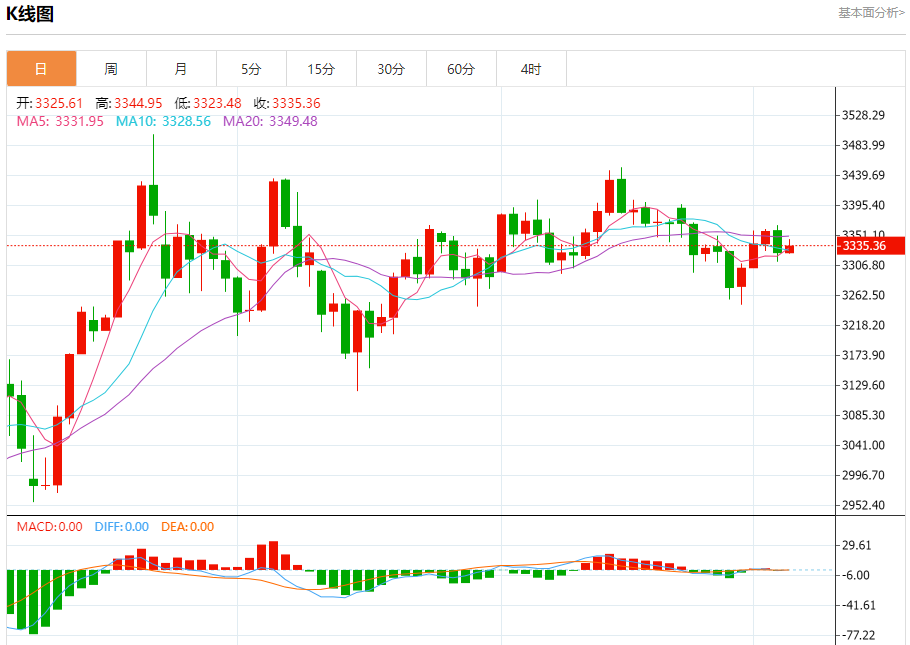The width and height of the screenshot is (910, 645).
Task: Select the 日 daily chart tab
Action: click(x=41, y=69)
